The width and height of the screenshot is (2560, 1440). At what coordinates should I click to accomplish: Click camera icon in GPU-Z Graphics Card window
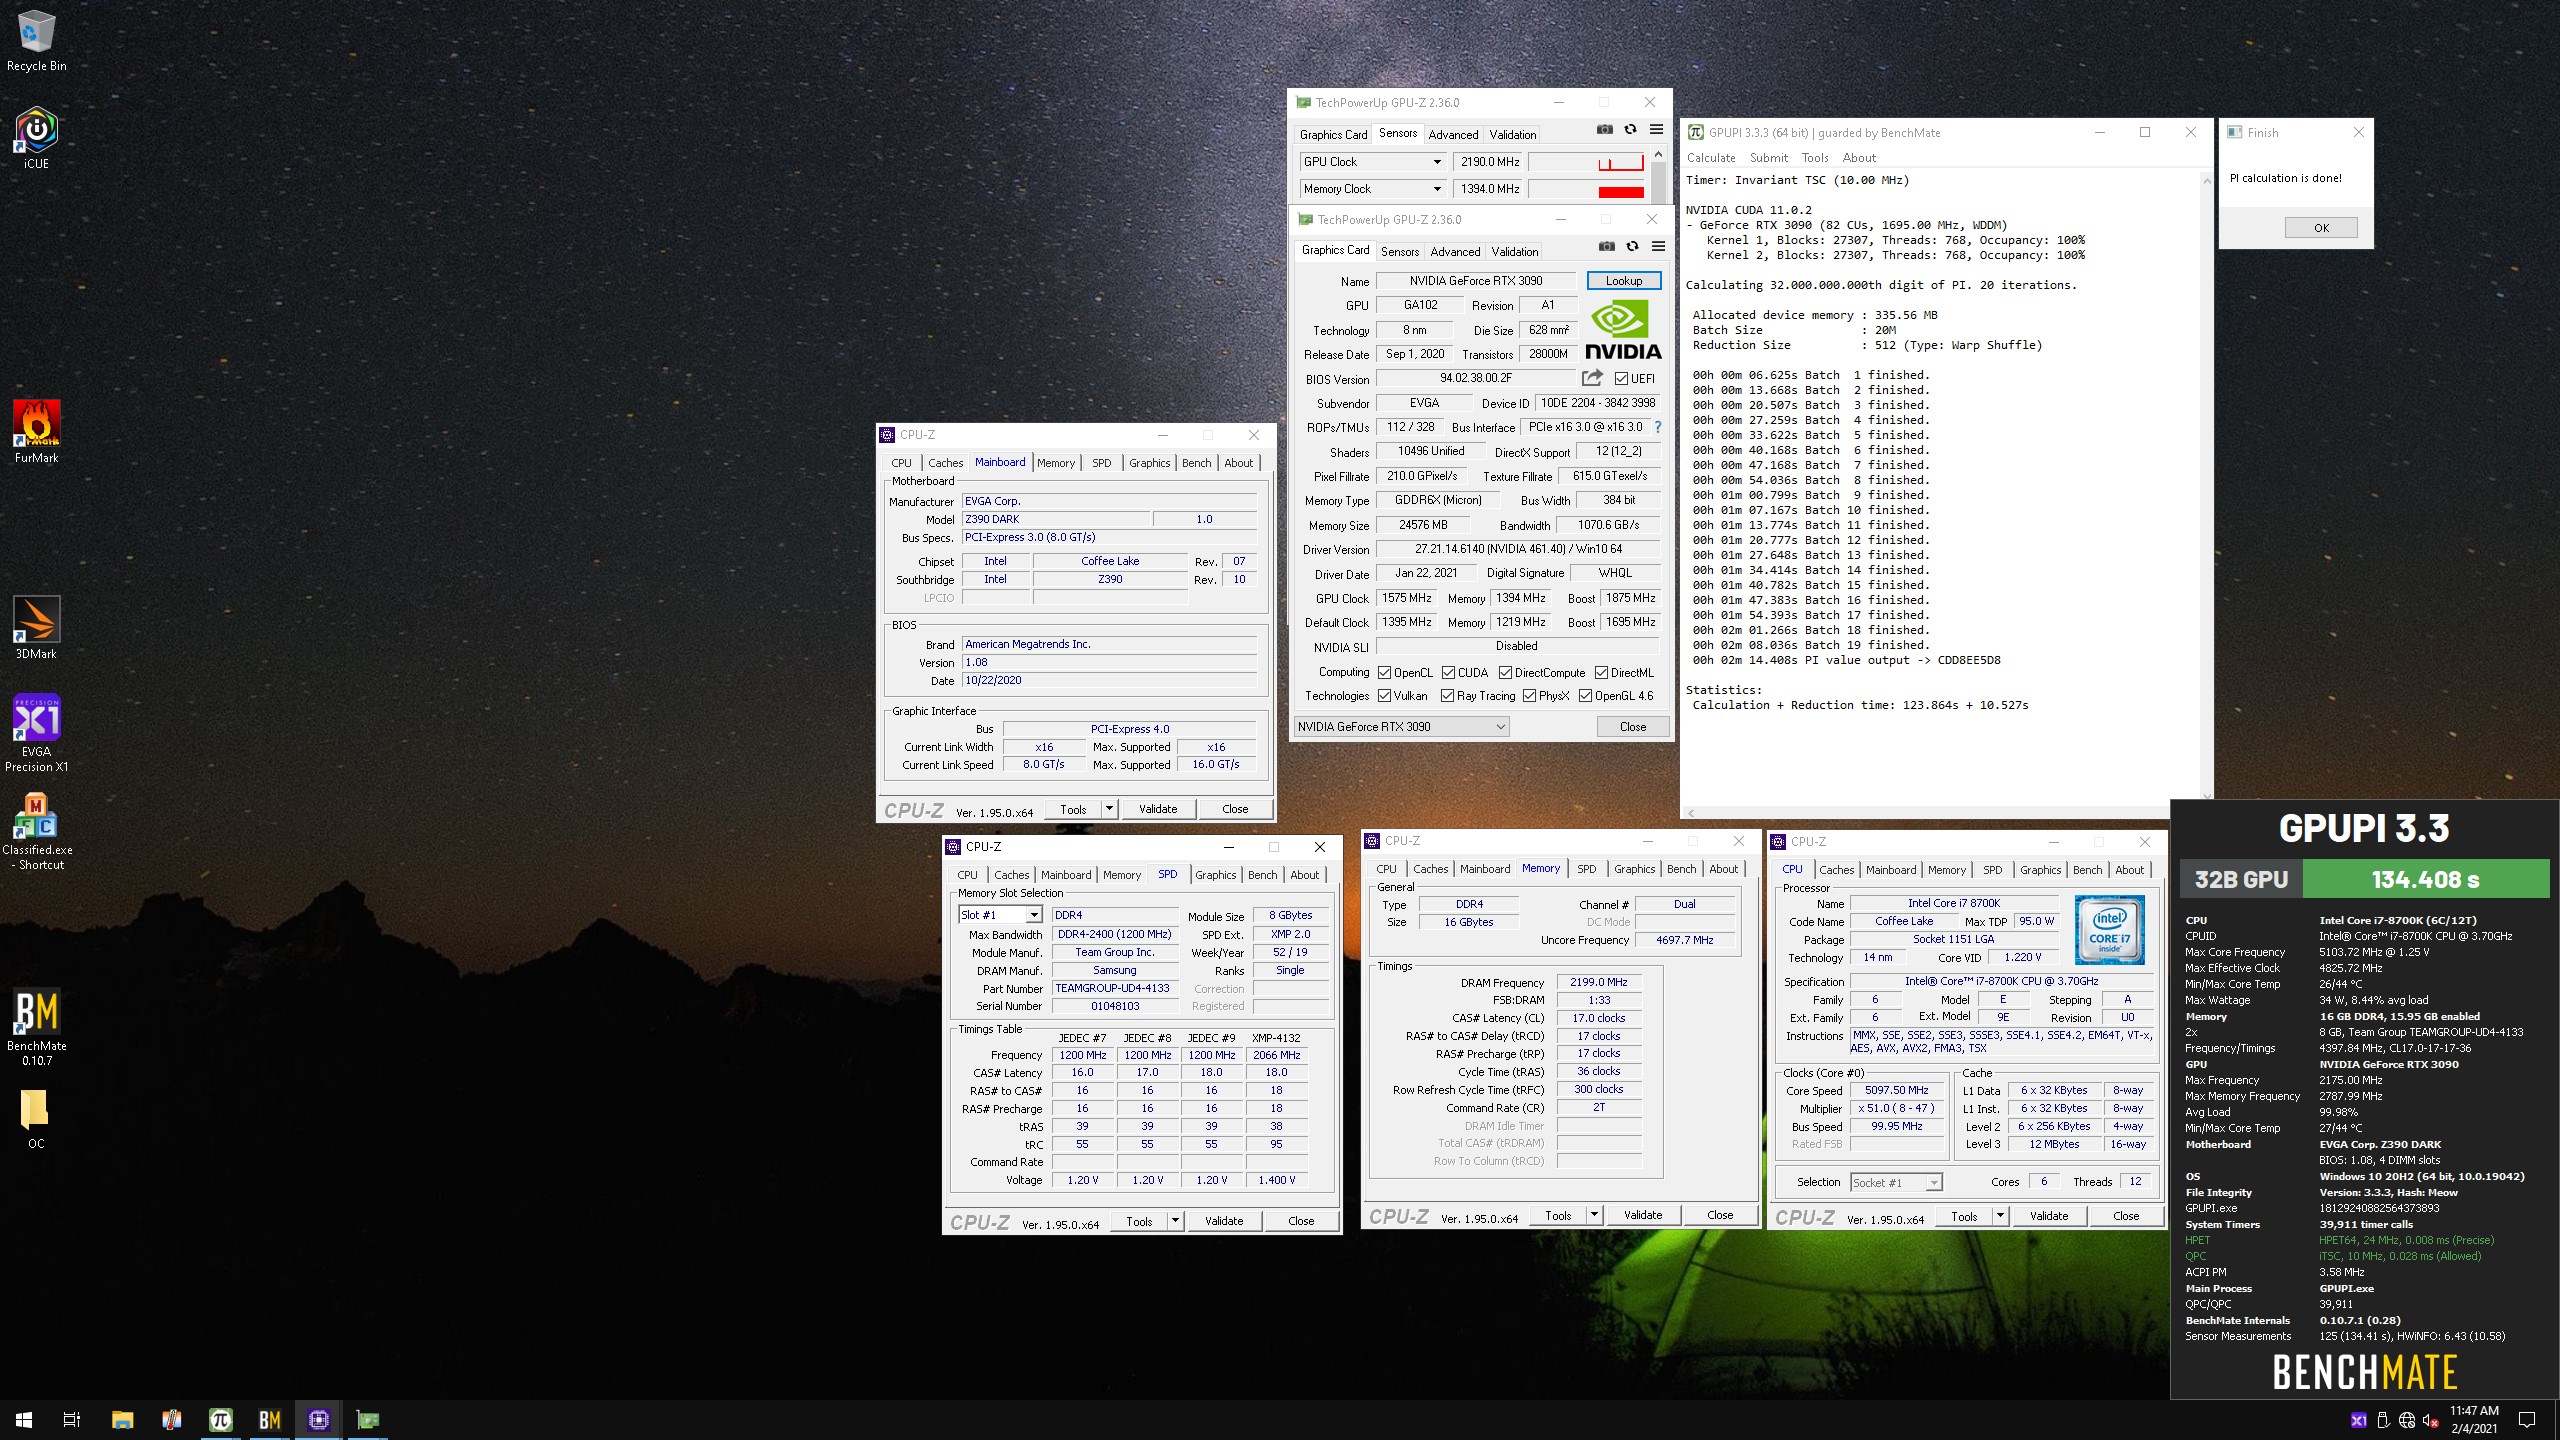pyautogui.click(x=1606, y=247)
